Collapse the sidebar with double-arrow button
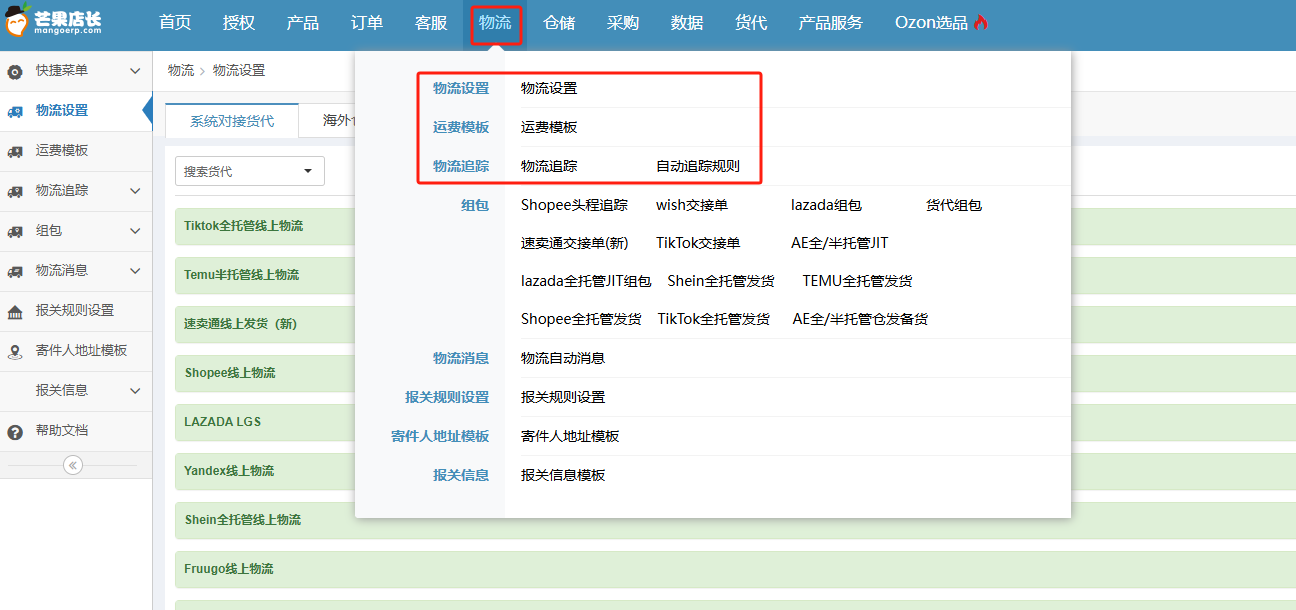 [72, 465]
